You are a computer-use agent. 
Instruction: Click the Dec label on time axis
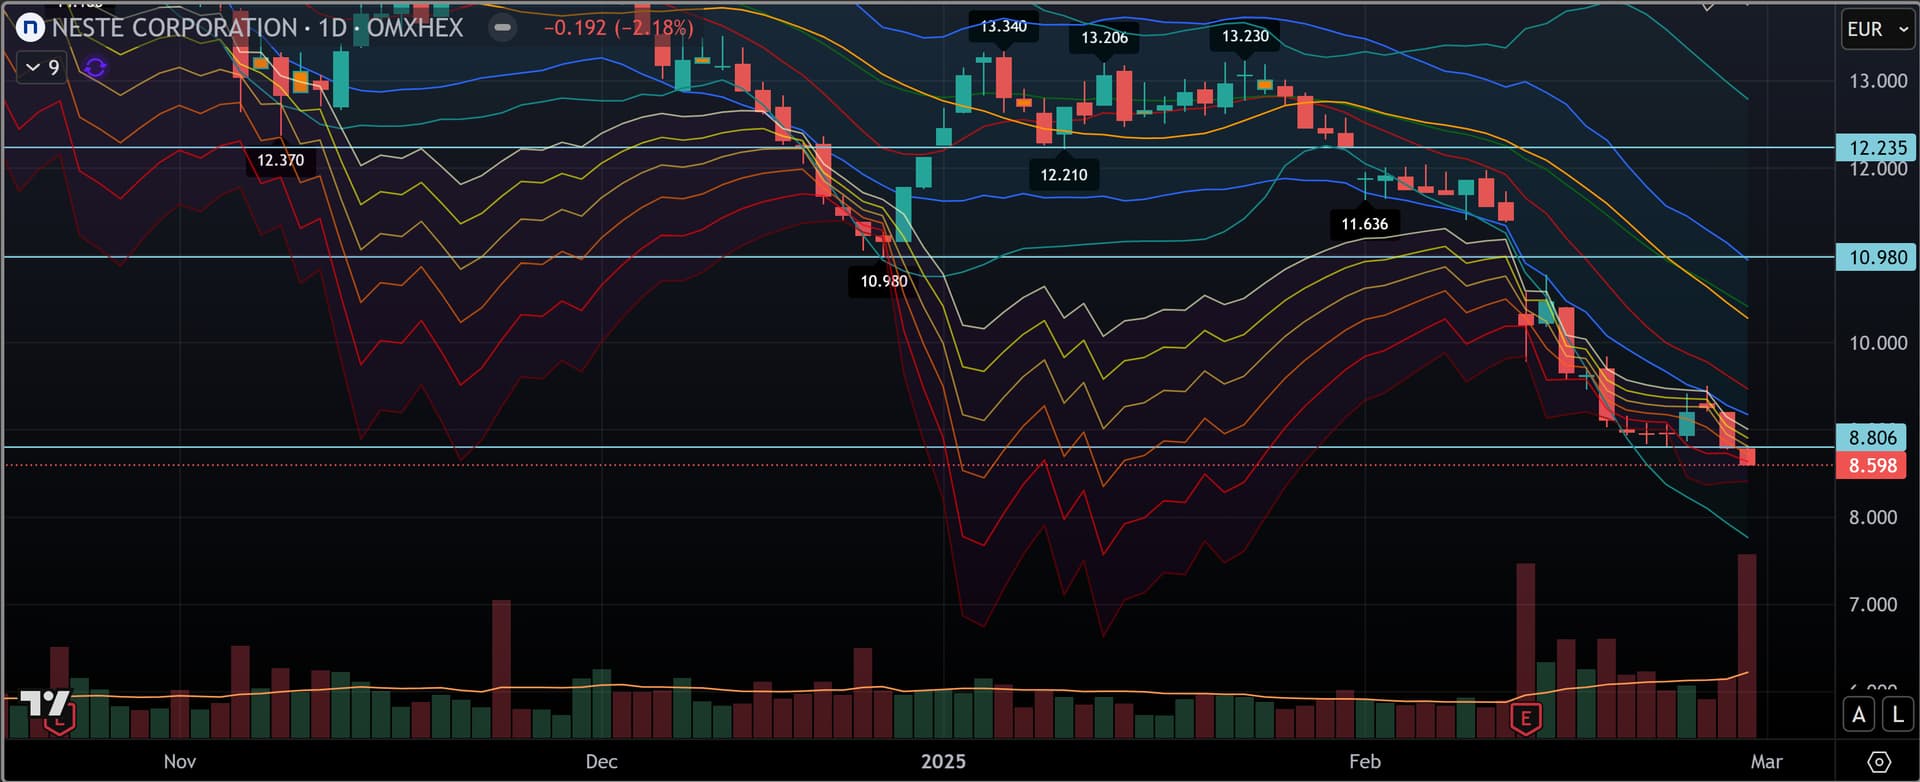click(601, 762)
